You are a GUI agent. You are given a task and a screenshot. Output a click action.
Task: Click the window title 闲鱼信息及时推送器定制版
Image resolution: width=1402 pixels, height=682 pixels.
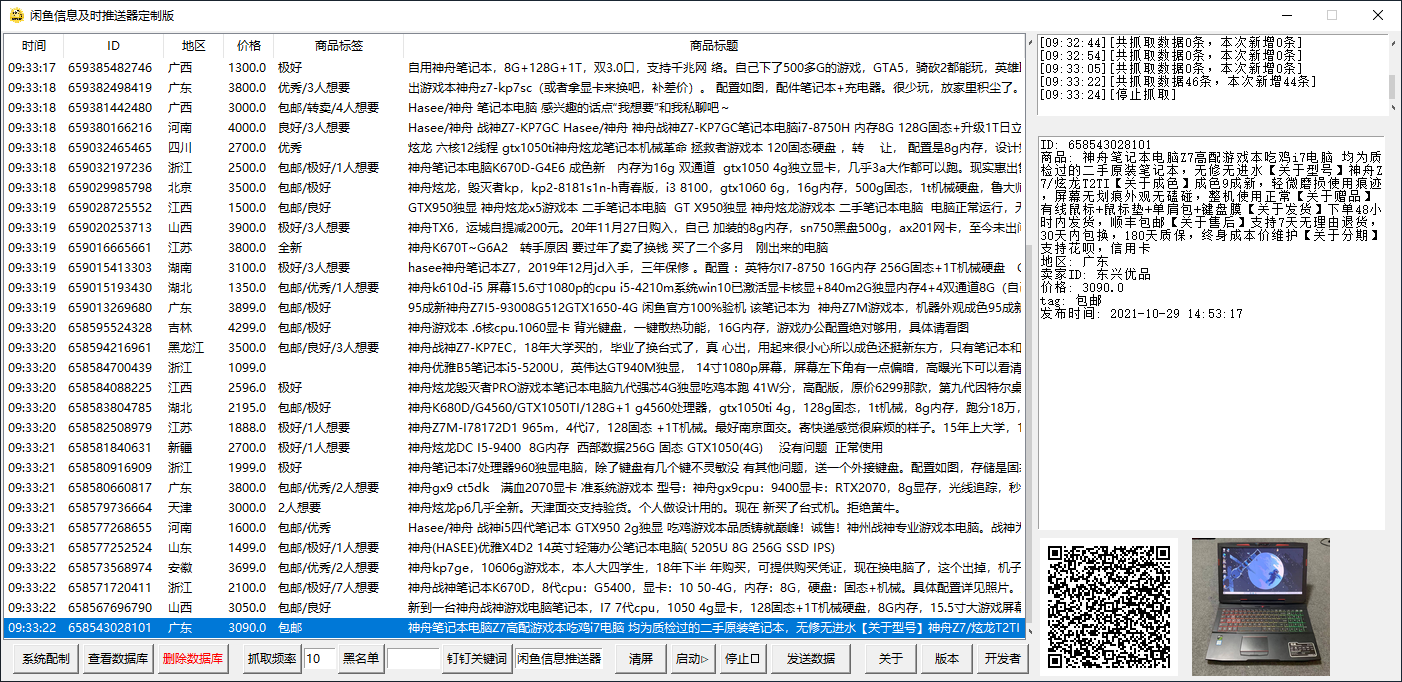(101, 15)
